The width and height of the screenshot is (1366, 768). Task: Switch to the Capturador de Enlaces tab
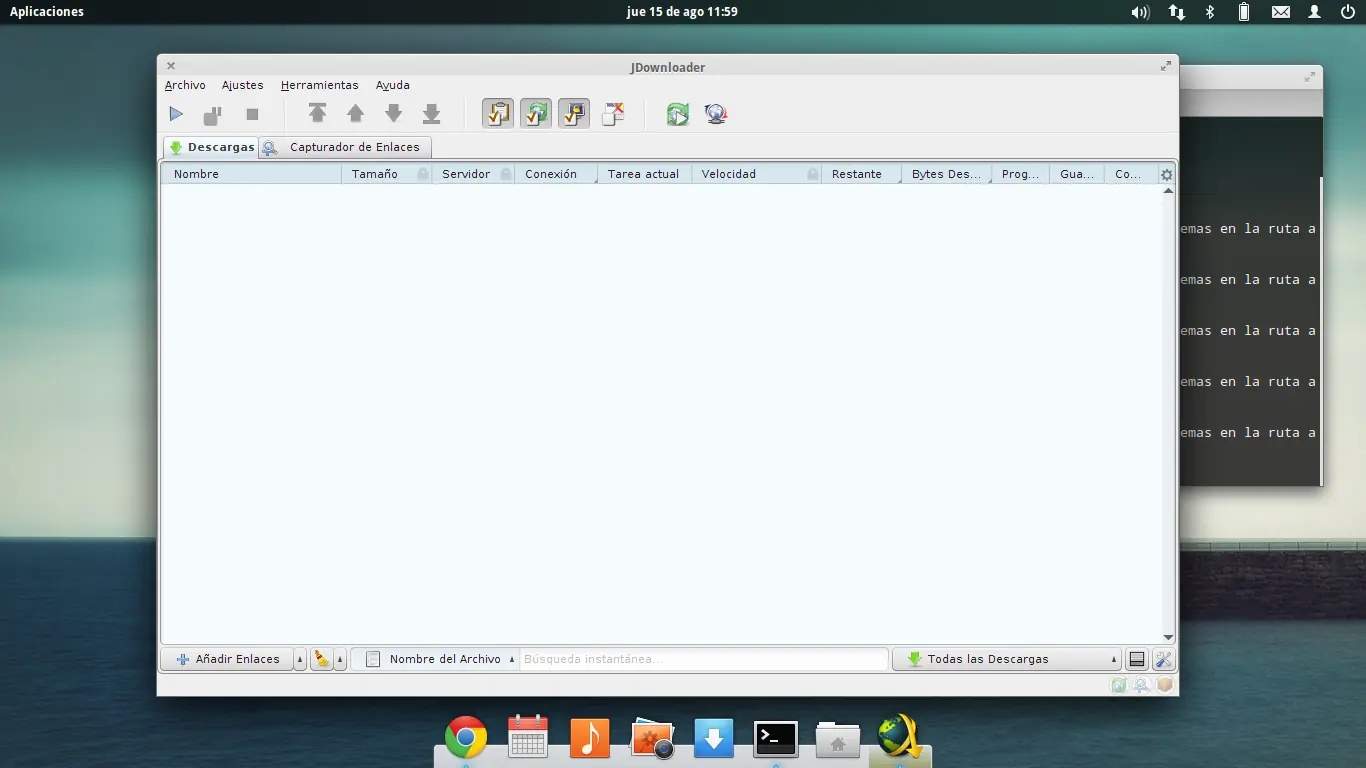click(x=354, y=147)
